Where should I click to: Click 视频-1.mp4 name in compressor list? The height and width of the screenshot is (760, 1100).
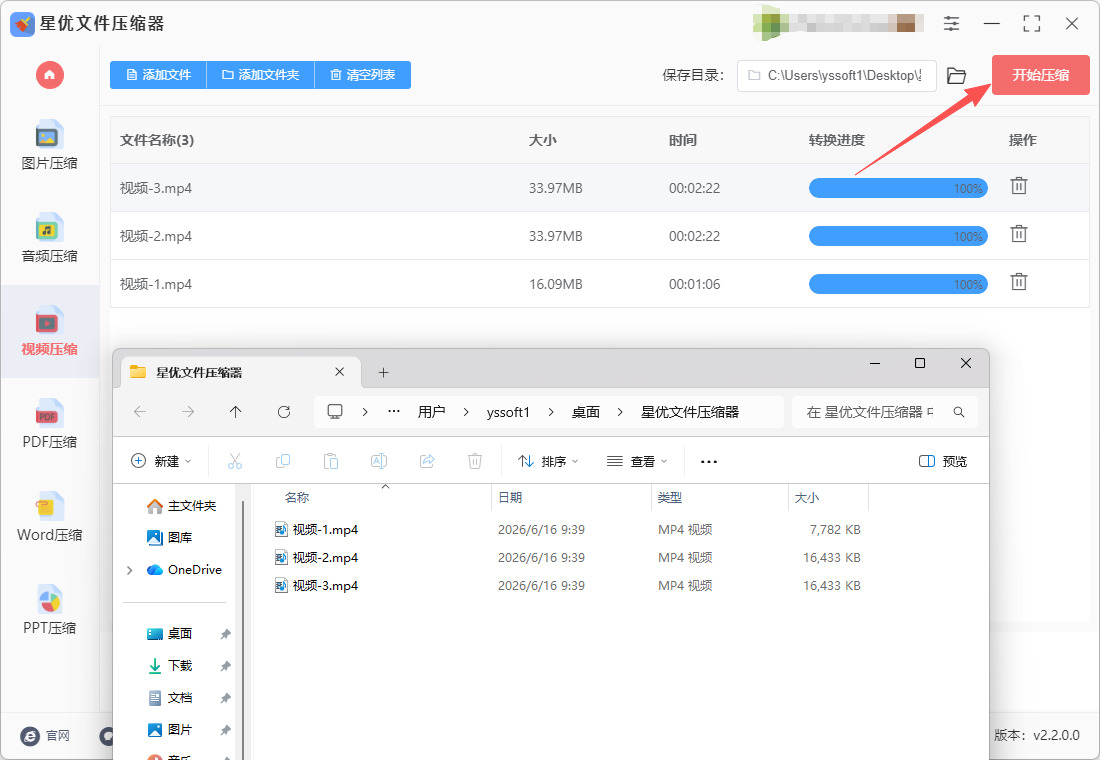[x=156, y=284]
